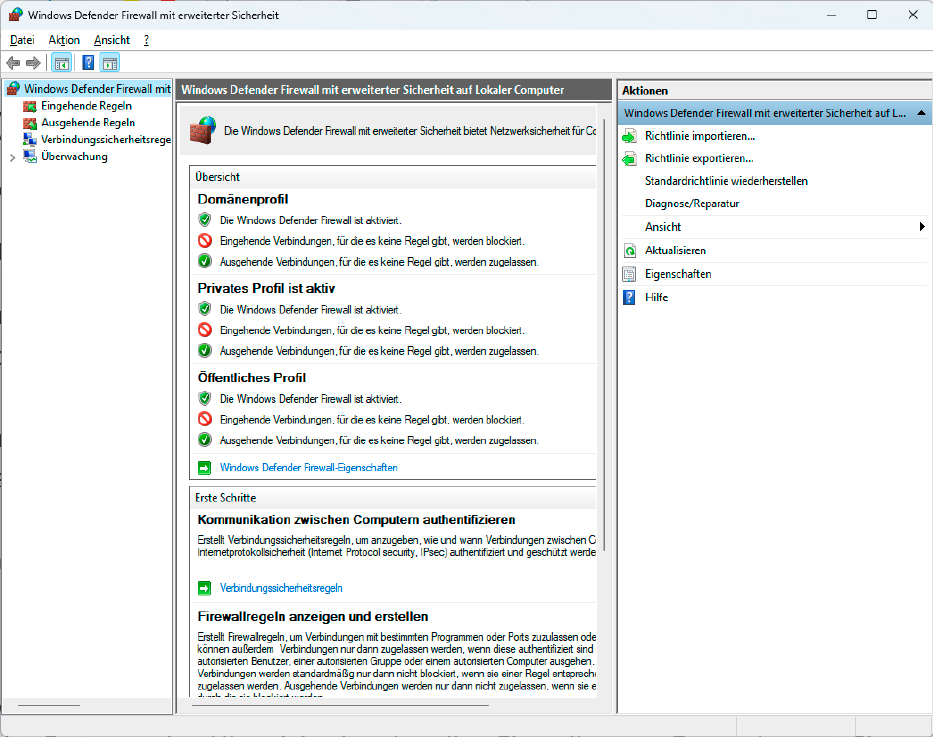This screenshot has width=933, height=737.
Task: Click the Privates Profil ist aktiv heading
Action: (266, 288)
